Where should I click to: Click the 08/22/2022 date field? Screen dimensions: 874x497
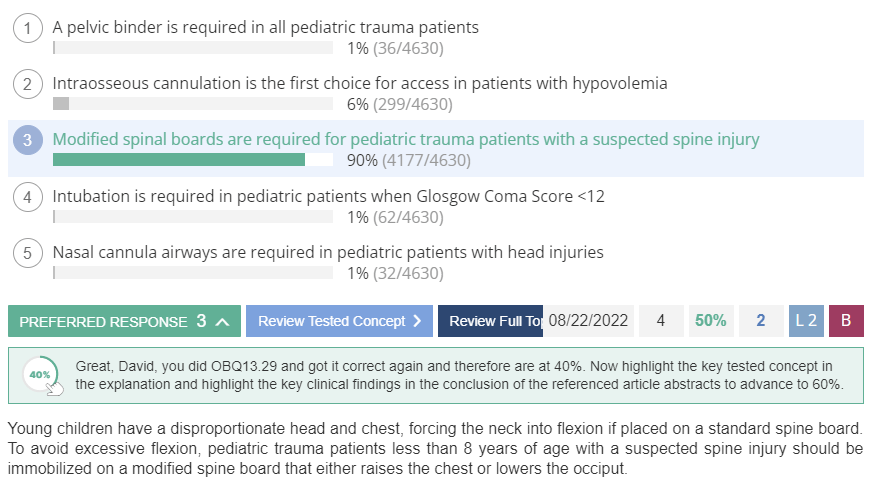pyautogui.click(x=588, y=321)
